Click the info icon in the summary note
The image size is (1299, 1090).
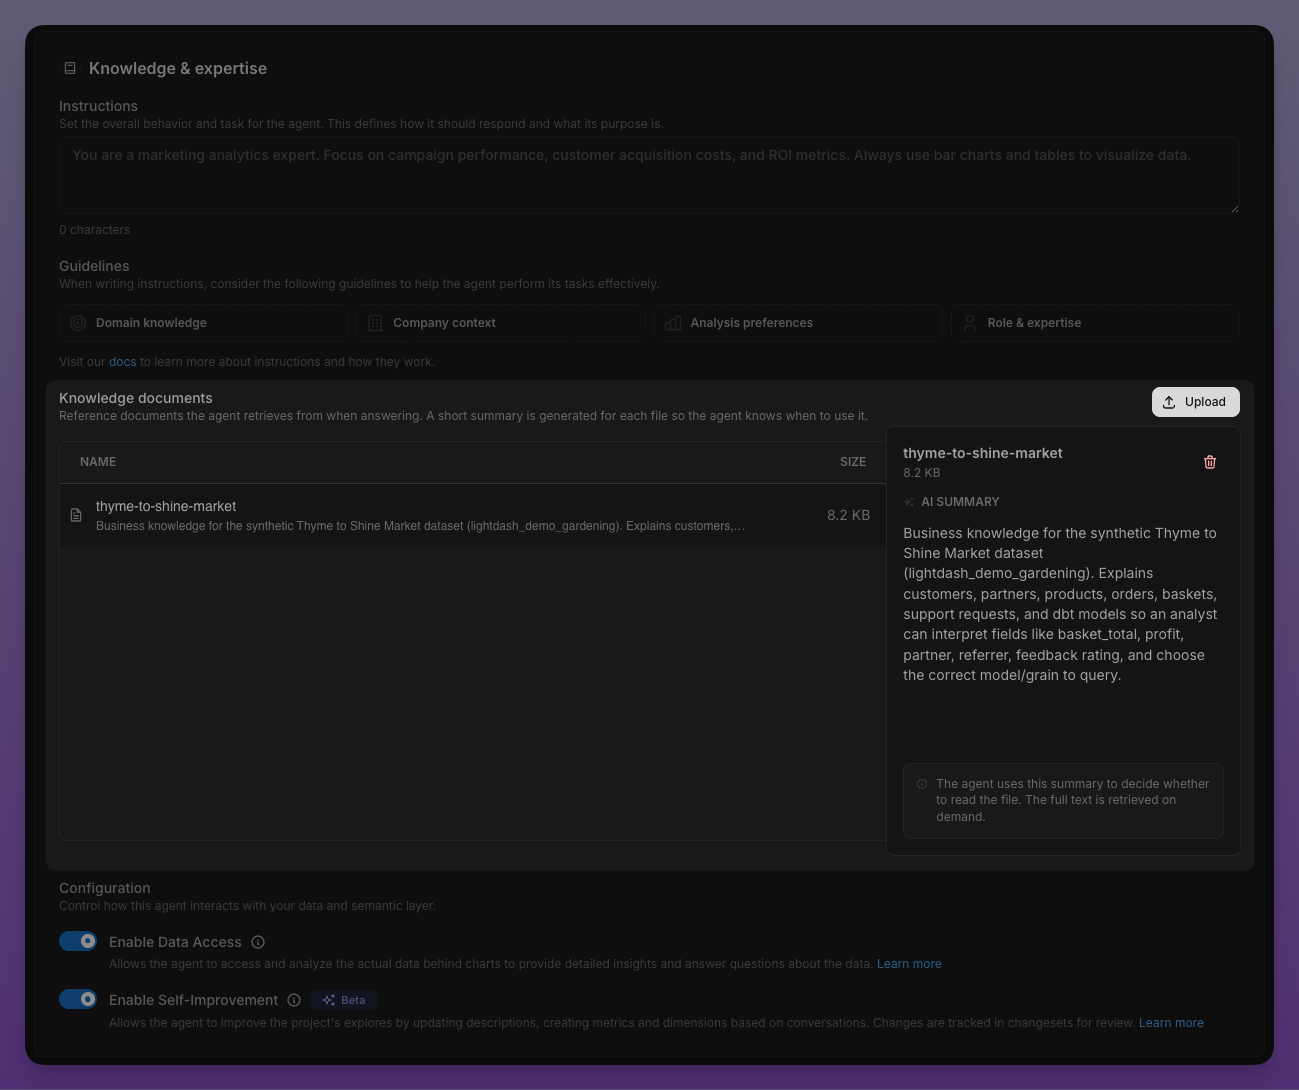coord(922,784)
